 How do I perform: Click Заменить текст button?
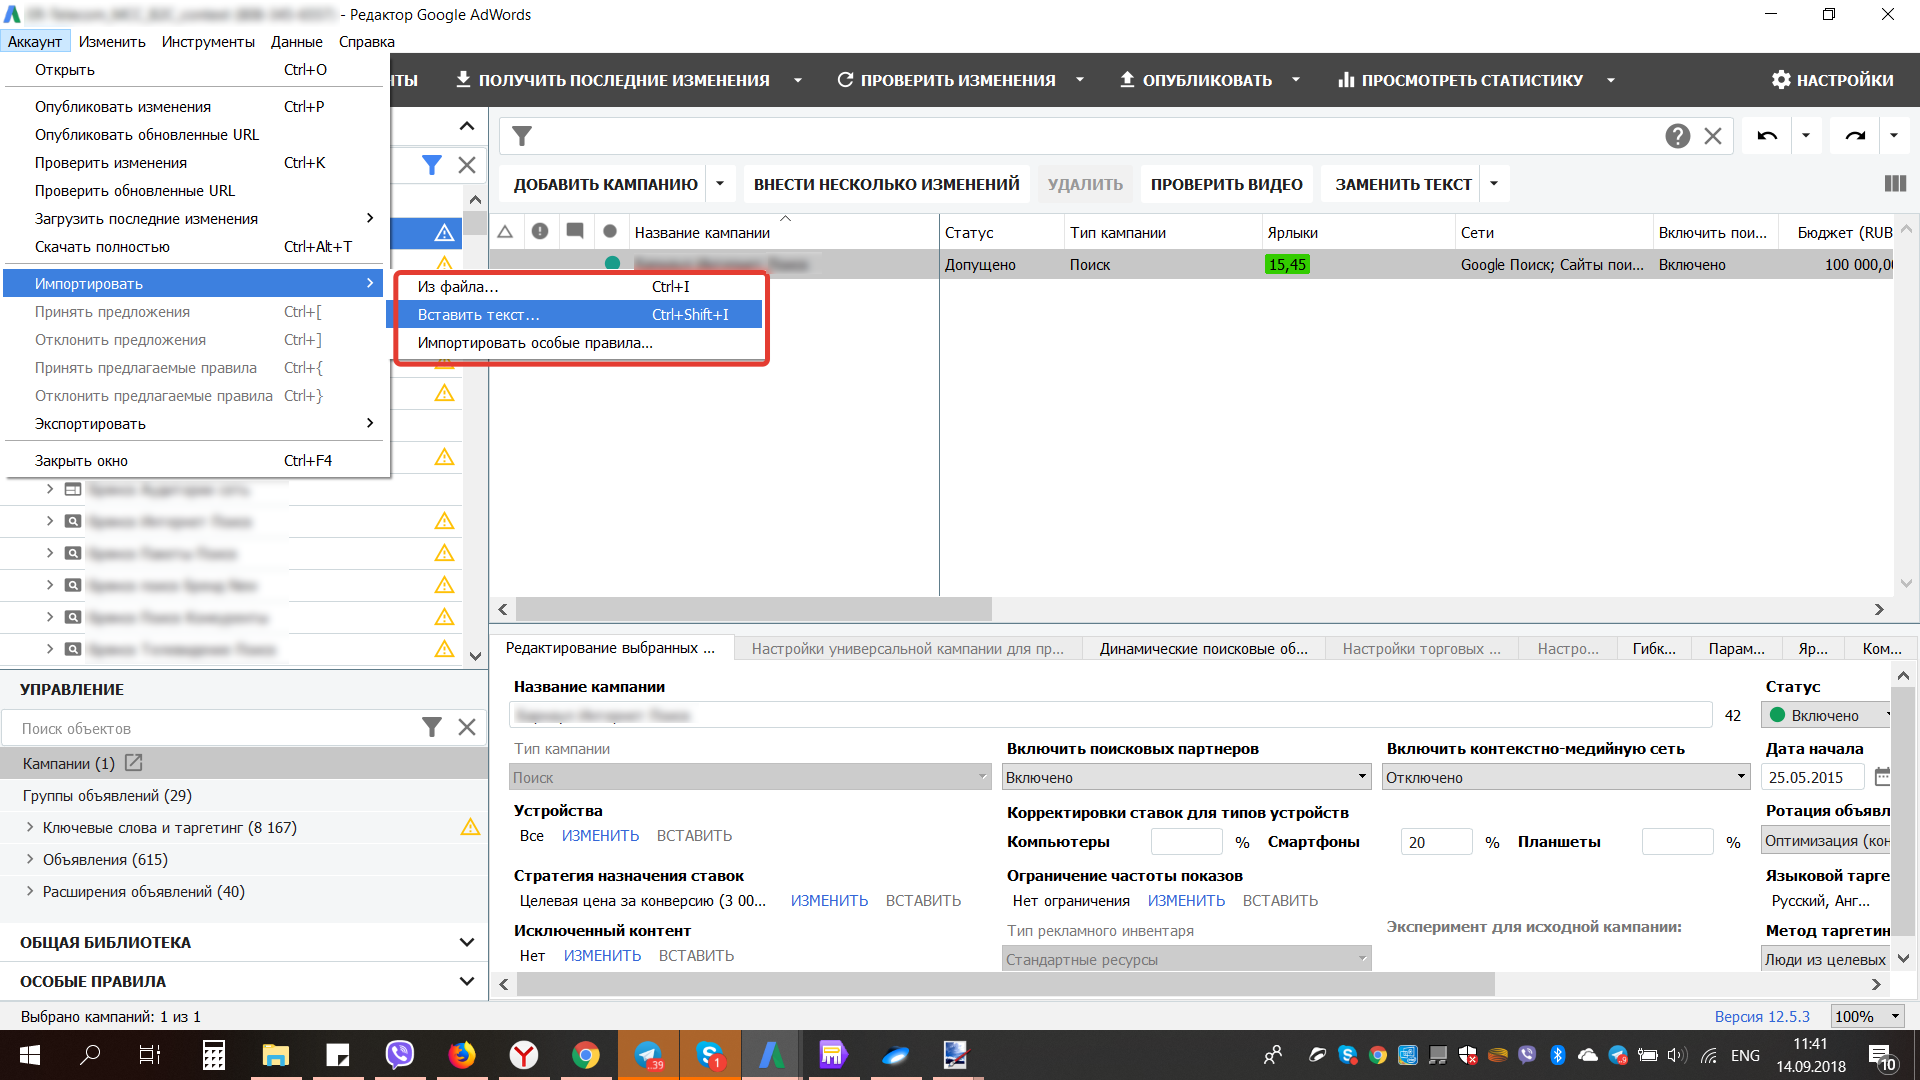pyautogui.click(x=1403, y=184)
